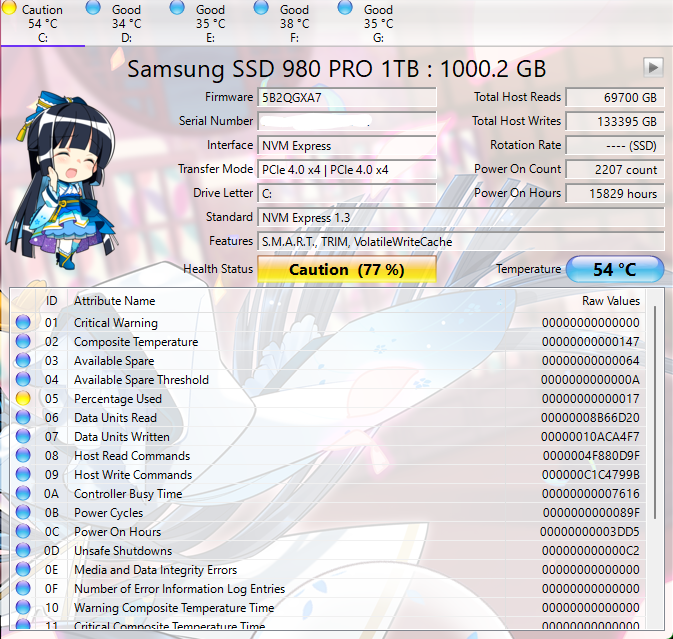This screenshot has width=673, height=639.
Task: Click Total Host Reads value 69700 GB
Action: point(615,97)
